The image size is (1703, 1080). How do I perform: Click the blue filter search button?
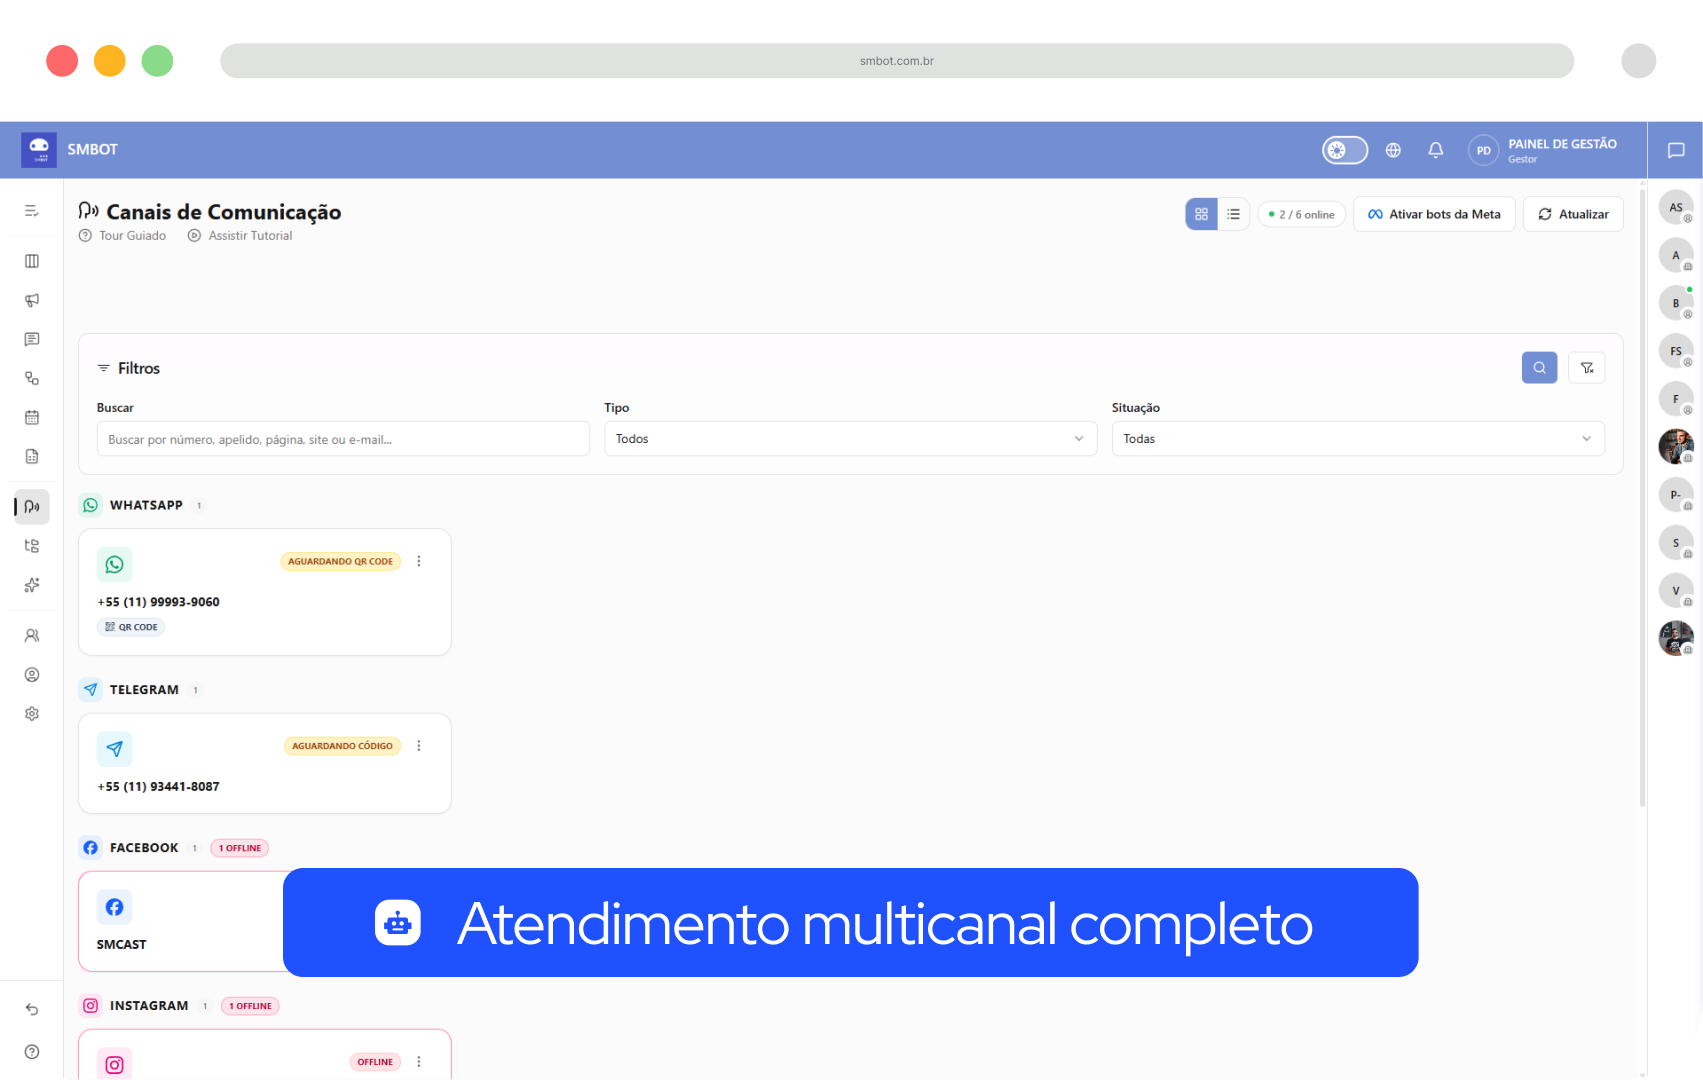1539,368
